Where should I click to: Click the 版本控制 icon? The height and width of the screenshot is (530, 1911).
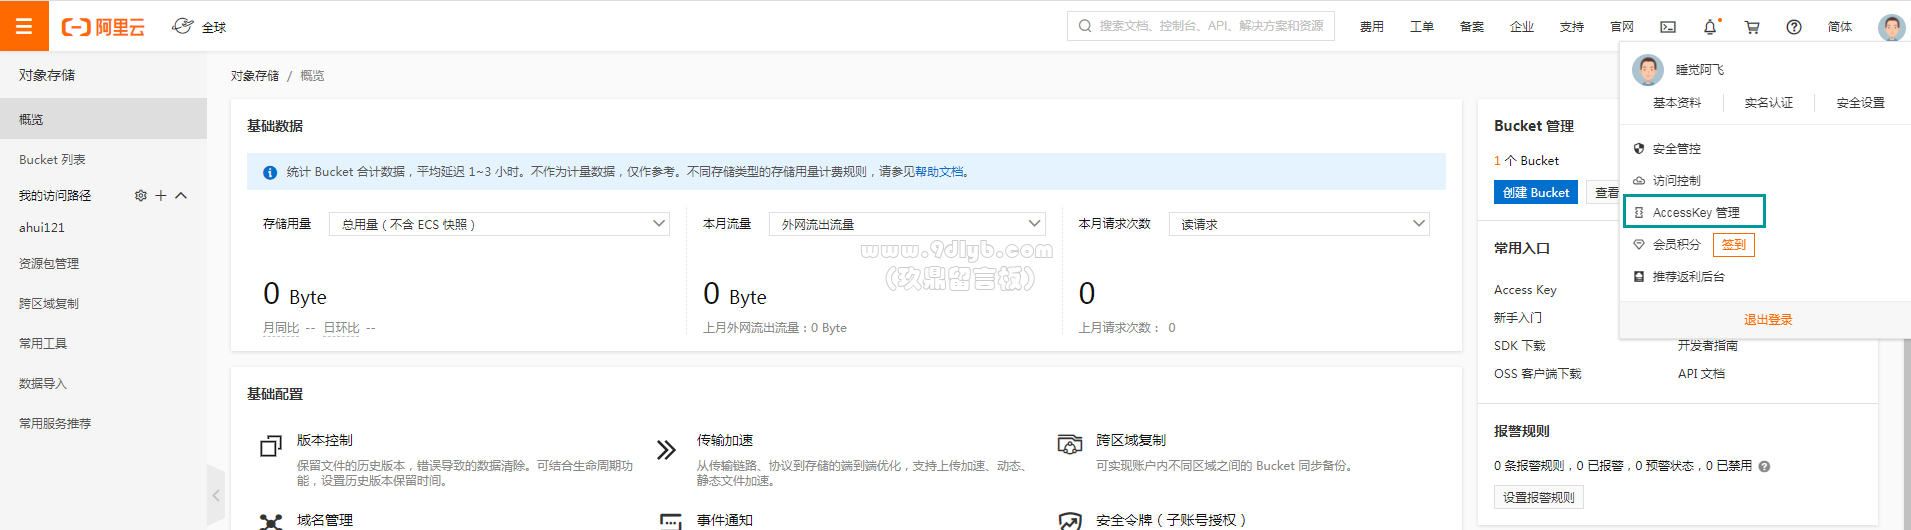(271, 447)
